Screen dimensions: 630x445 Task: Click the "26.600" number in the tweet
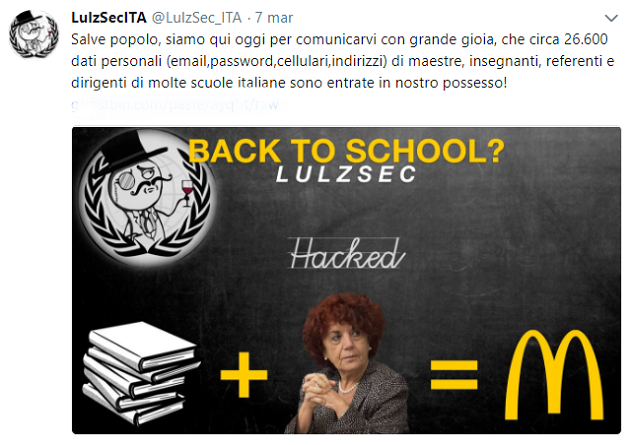pyautogui.click(x=586, y=39)
